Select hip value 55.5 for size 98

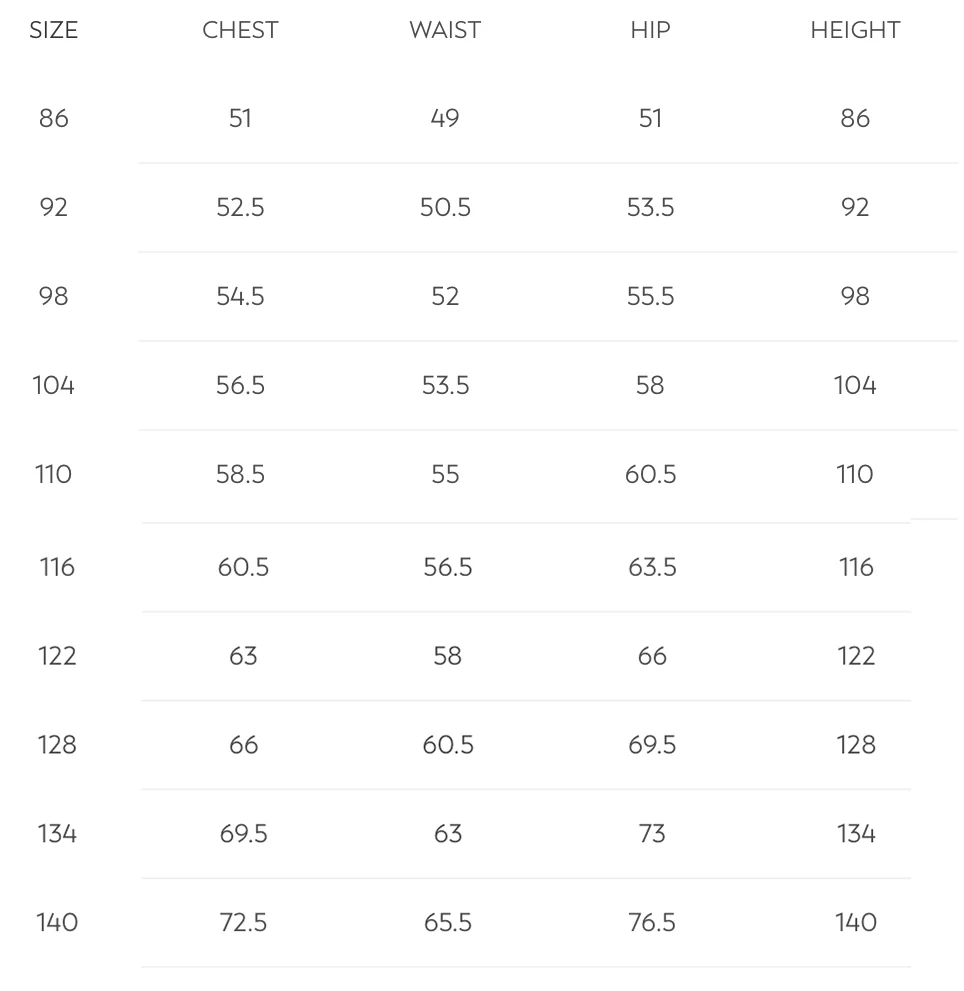pyautogui.click(x=650, y=296)
